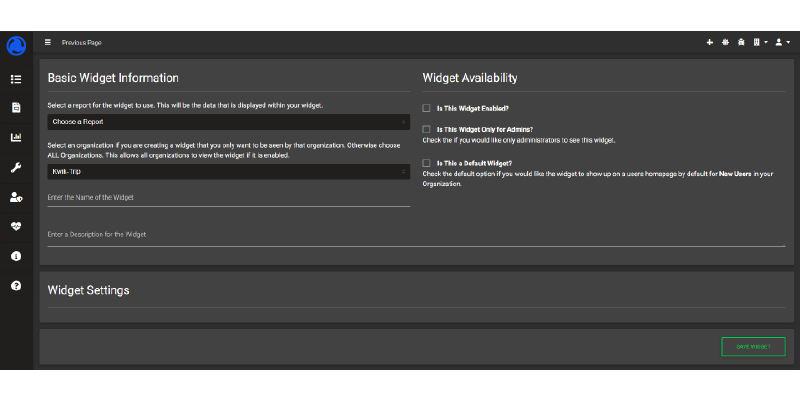
Task: Open the bar chart sidebar icon
Action: 16,137
